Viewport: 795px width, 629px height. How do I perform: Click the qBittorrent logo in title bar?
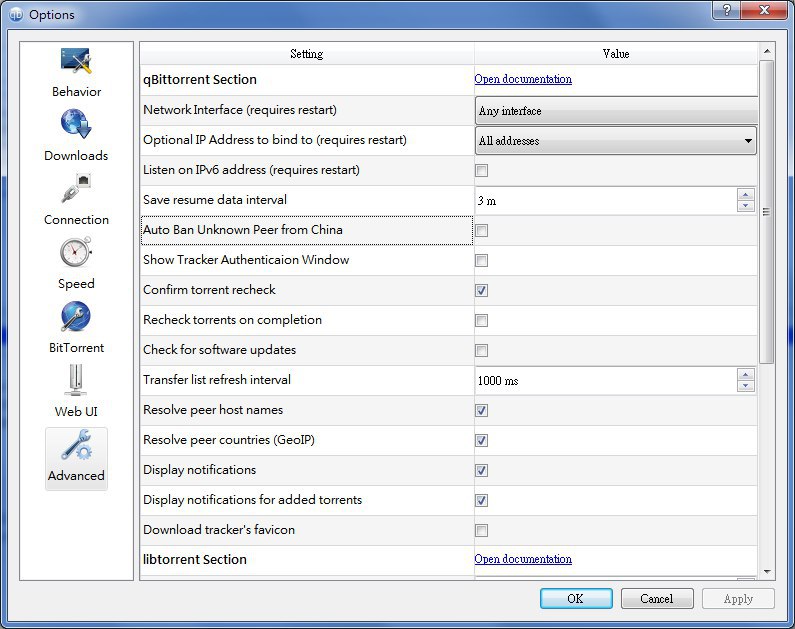point(16,15)
